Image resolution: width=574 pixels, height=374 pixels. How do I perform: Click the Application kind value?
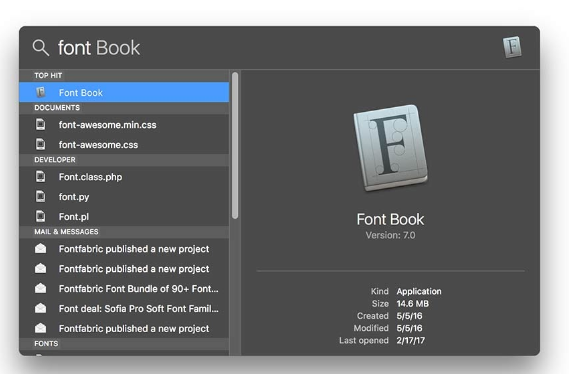[419, 291]
